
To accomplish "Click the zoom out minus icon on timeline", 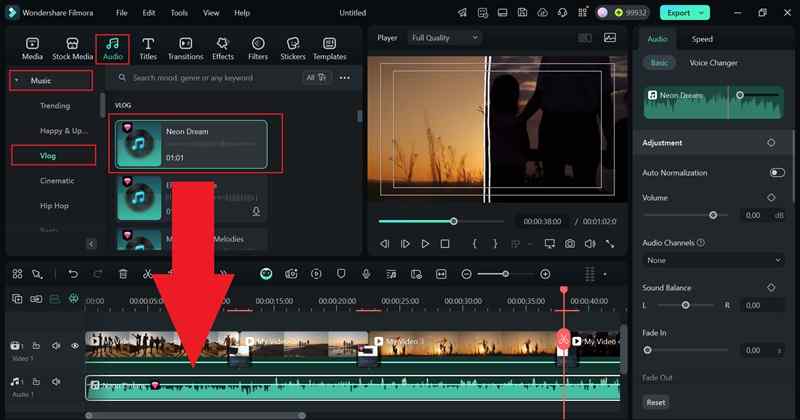I will (x=466, y=274).
